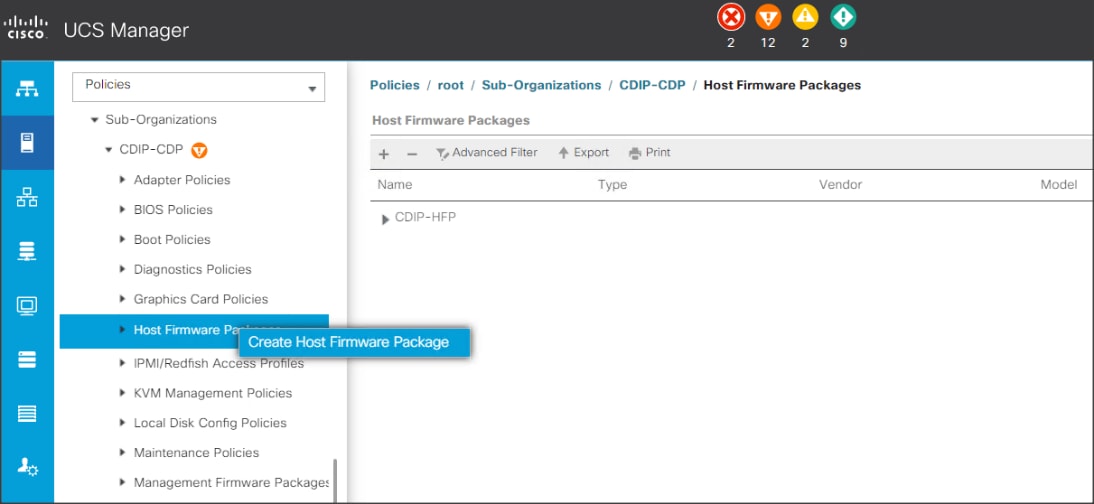Select KVM Management Policies tree item
This screenshot has width=1094, height=504.
click(x=213, y=393)
